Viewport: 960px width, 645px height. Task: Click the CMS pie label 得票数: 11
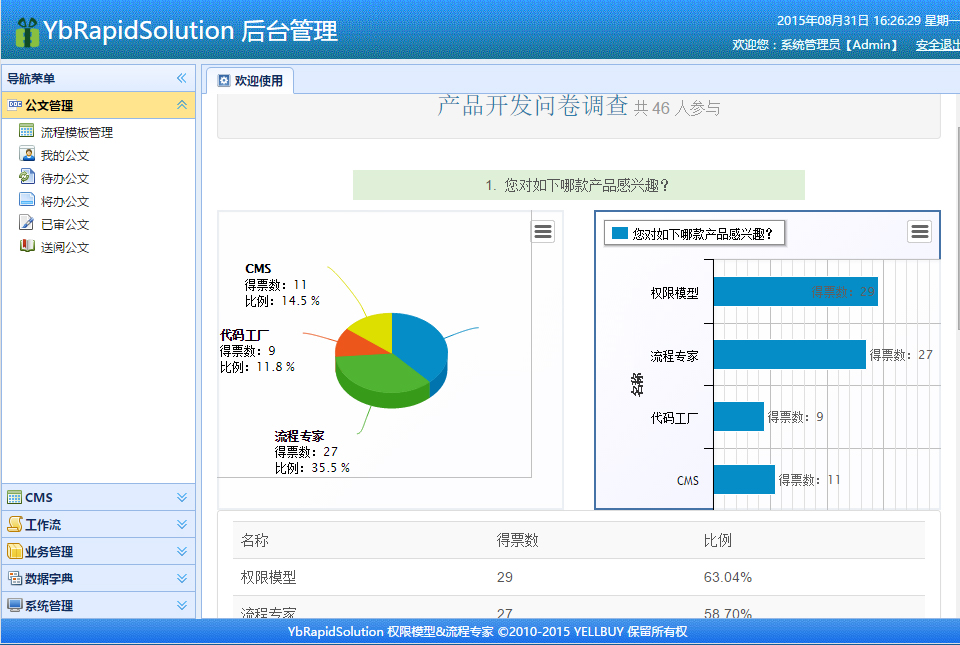point(276,285)
